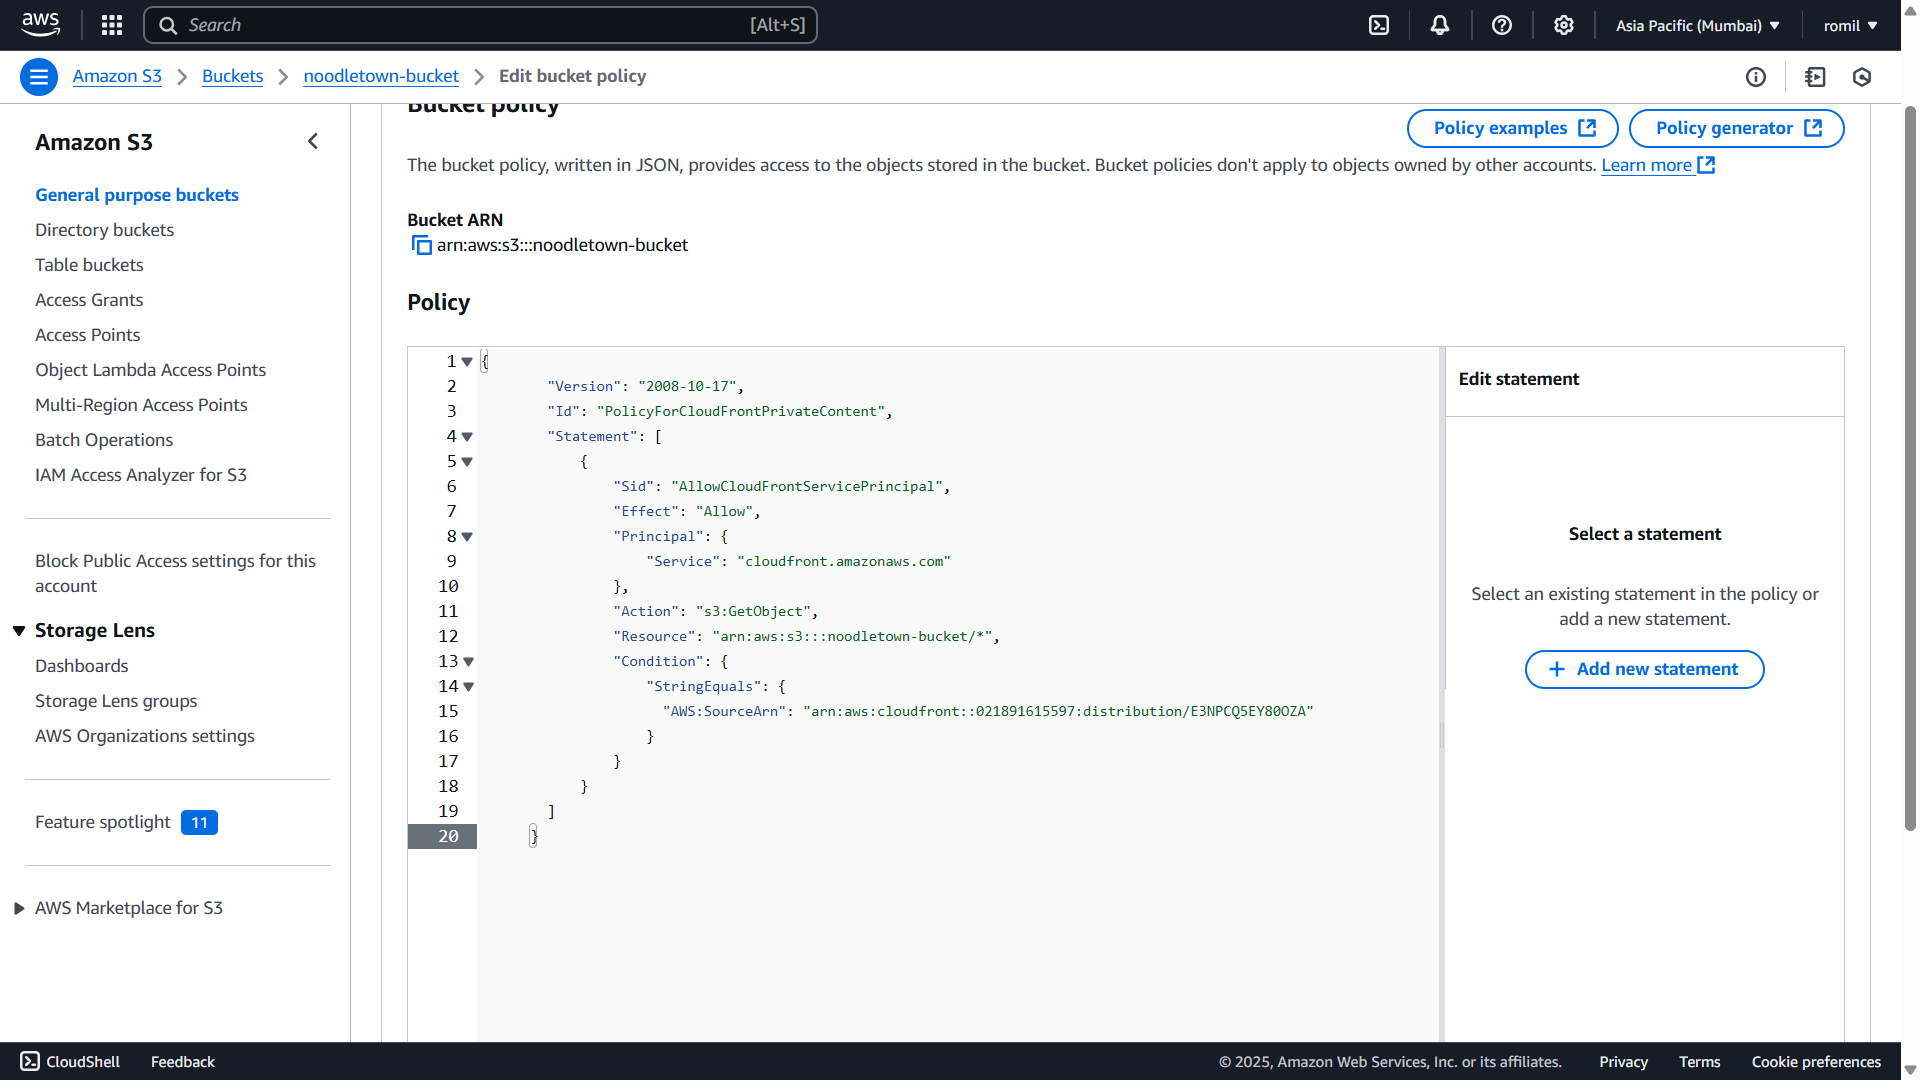The image size is (1920, 1080).
Task: Go to Access Grants
Action: point(89,300)
